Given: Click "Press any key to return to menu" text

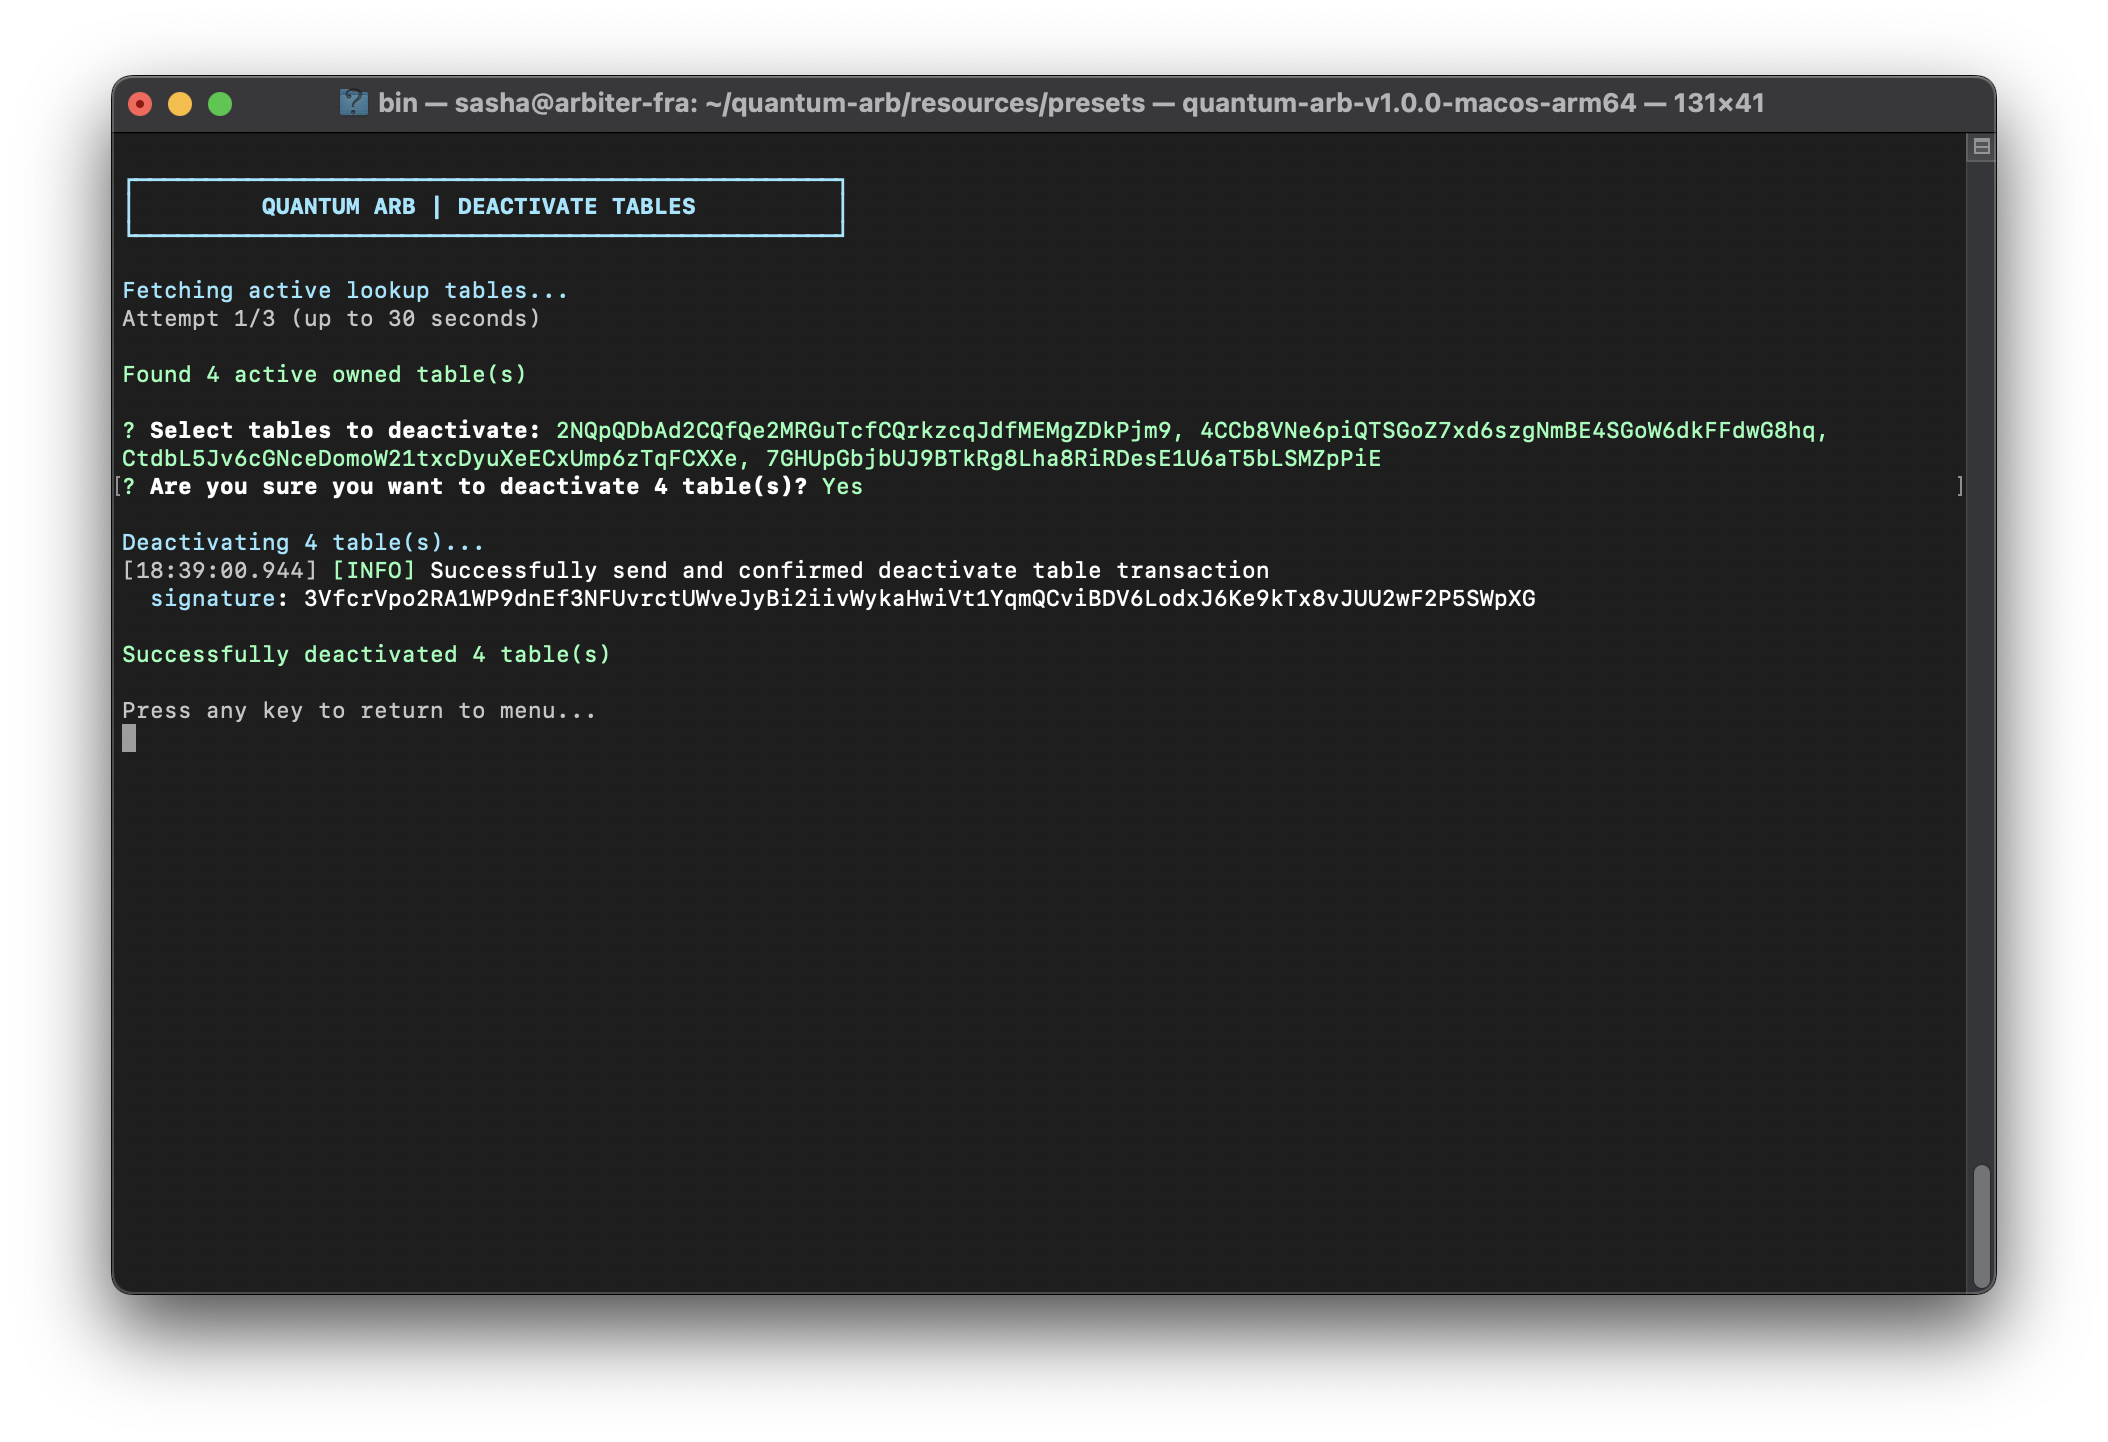Looking at the screenshot, I should (x=359, y=711).
